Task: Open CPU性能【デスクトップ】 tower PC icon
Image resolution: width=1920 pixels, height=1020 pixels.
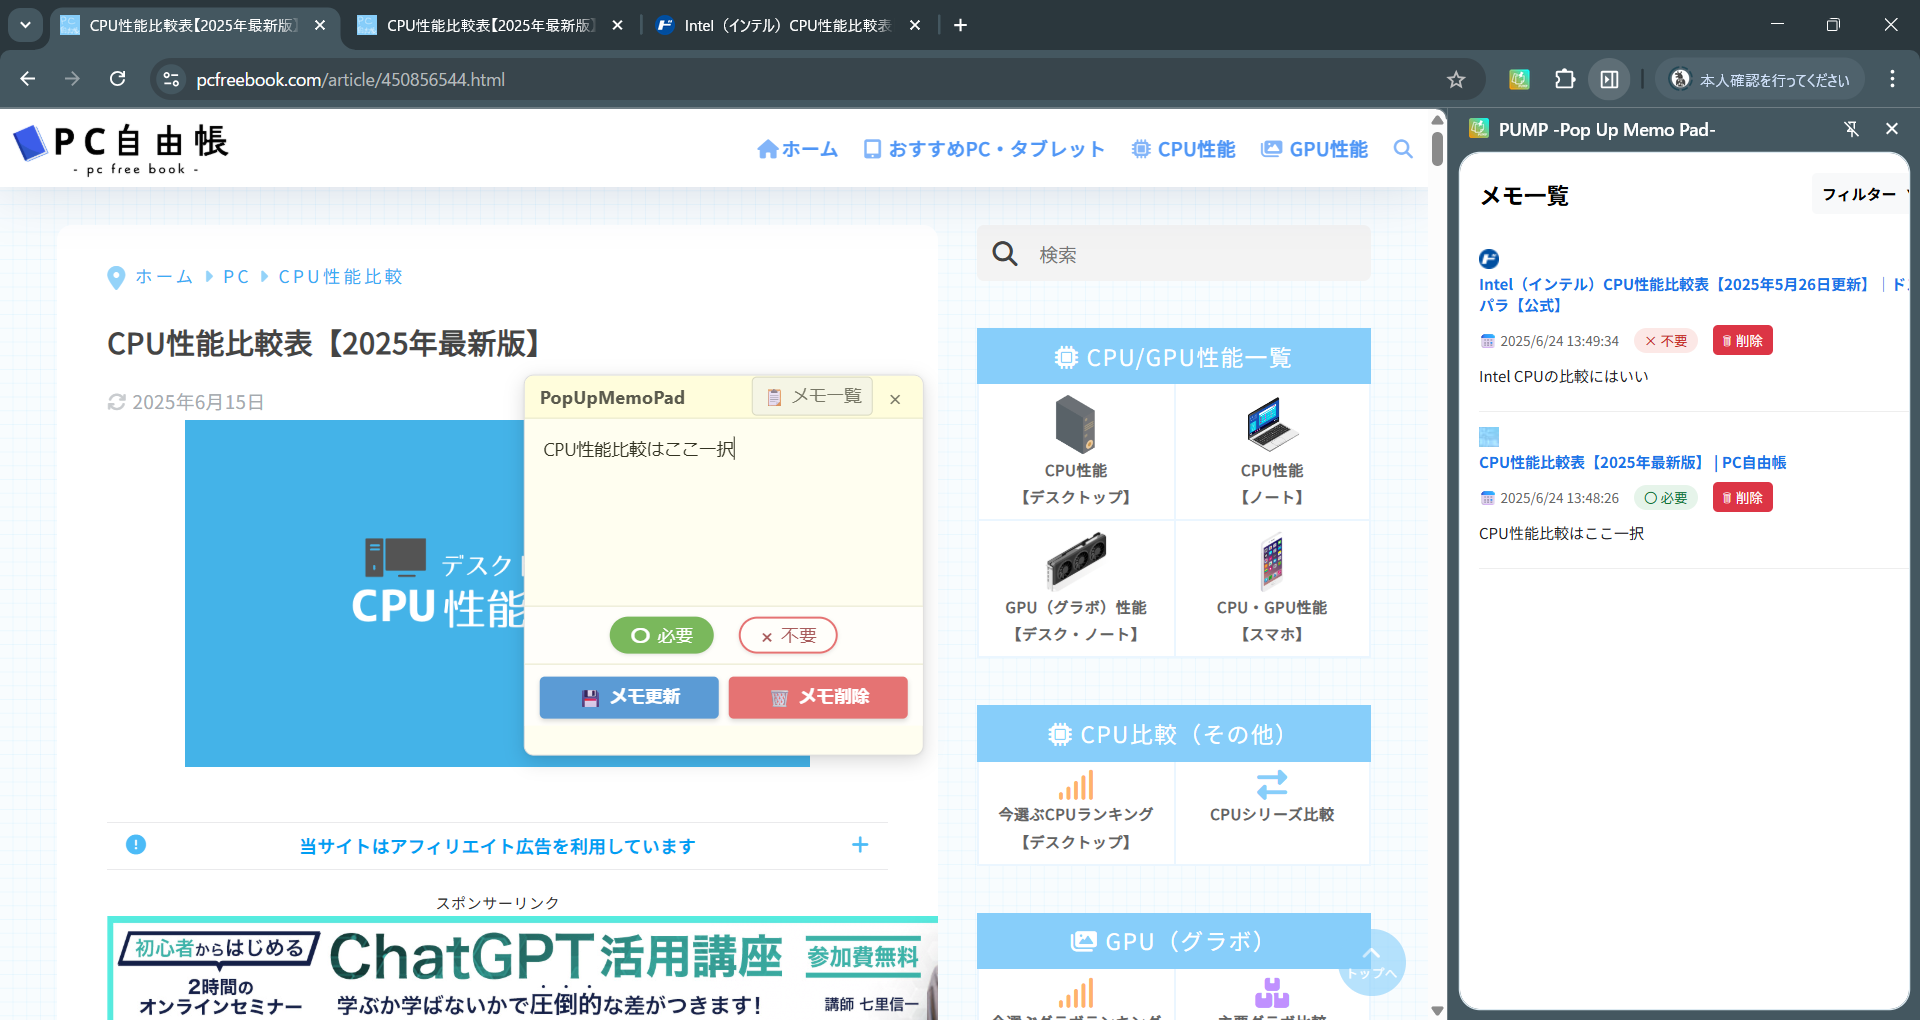Action: (x=1075, y=425)
